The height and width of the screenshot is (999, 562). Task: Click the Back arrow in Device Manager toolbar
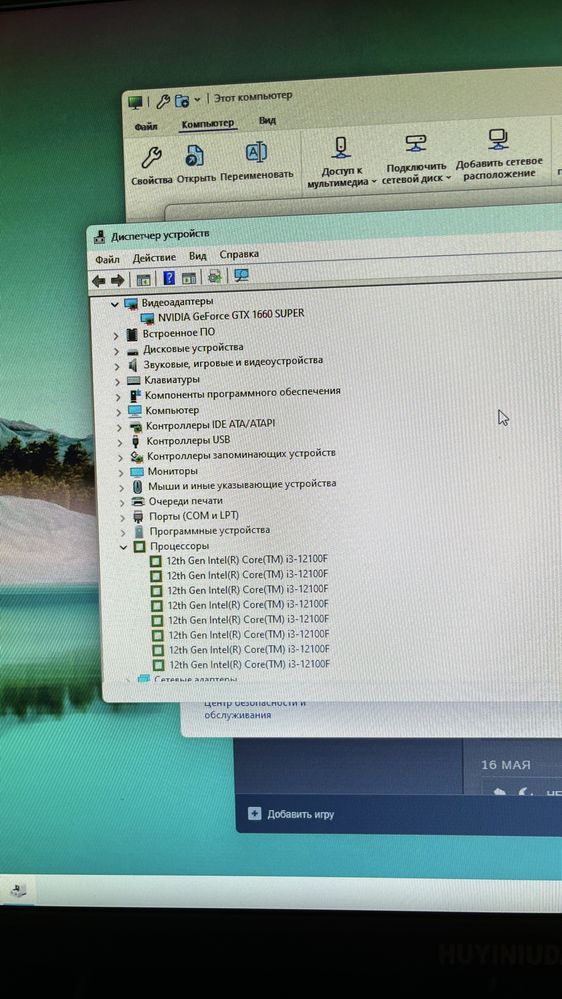[x=99, y=280]
